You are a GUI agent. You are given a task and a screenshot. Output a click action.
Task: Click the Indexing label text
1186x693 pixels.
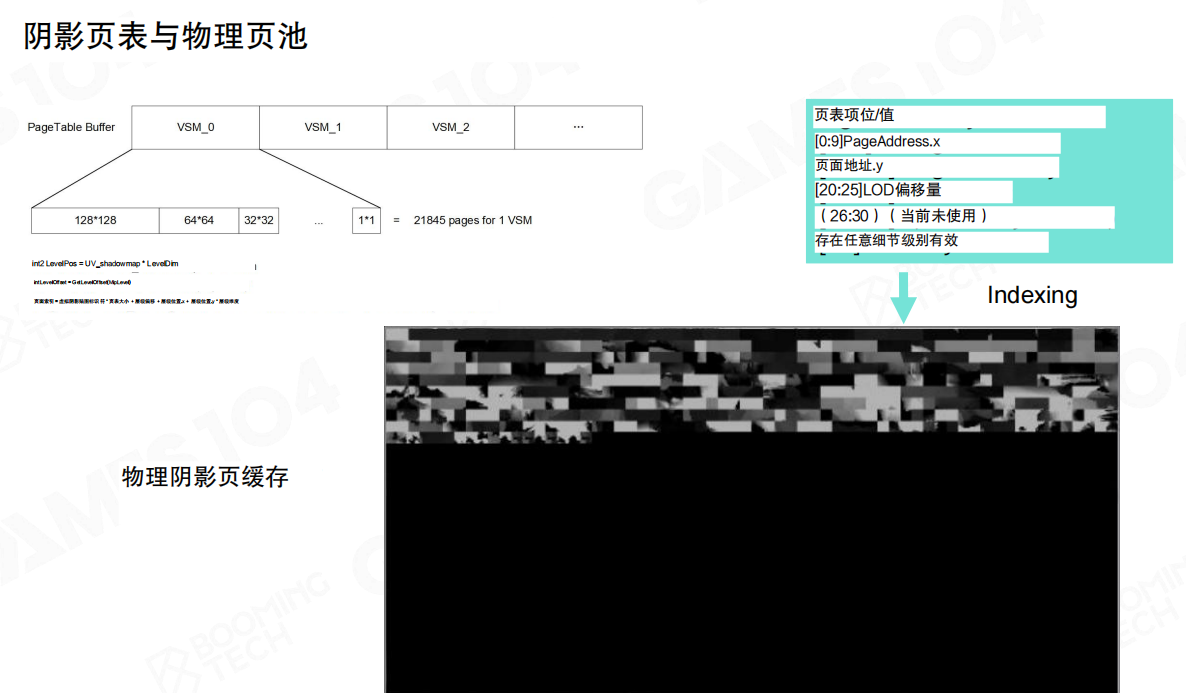(1032, 295)
